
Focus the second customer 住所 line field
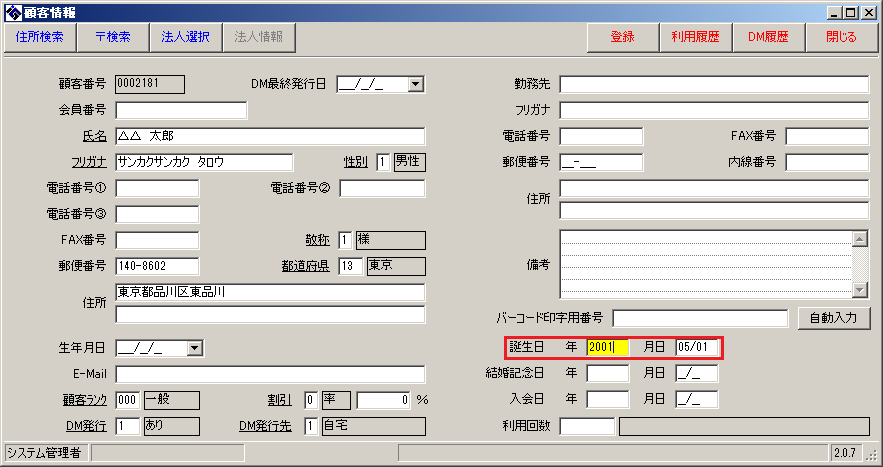270,314
